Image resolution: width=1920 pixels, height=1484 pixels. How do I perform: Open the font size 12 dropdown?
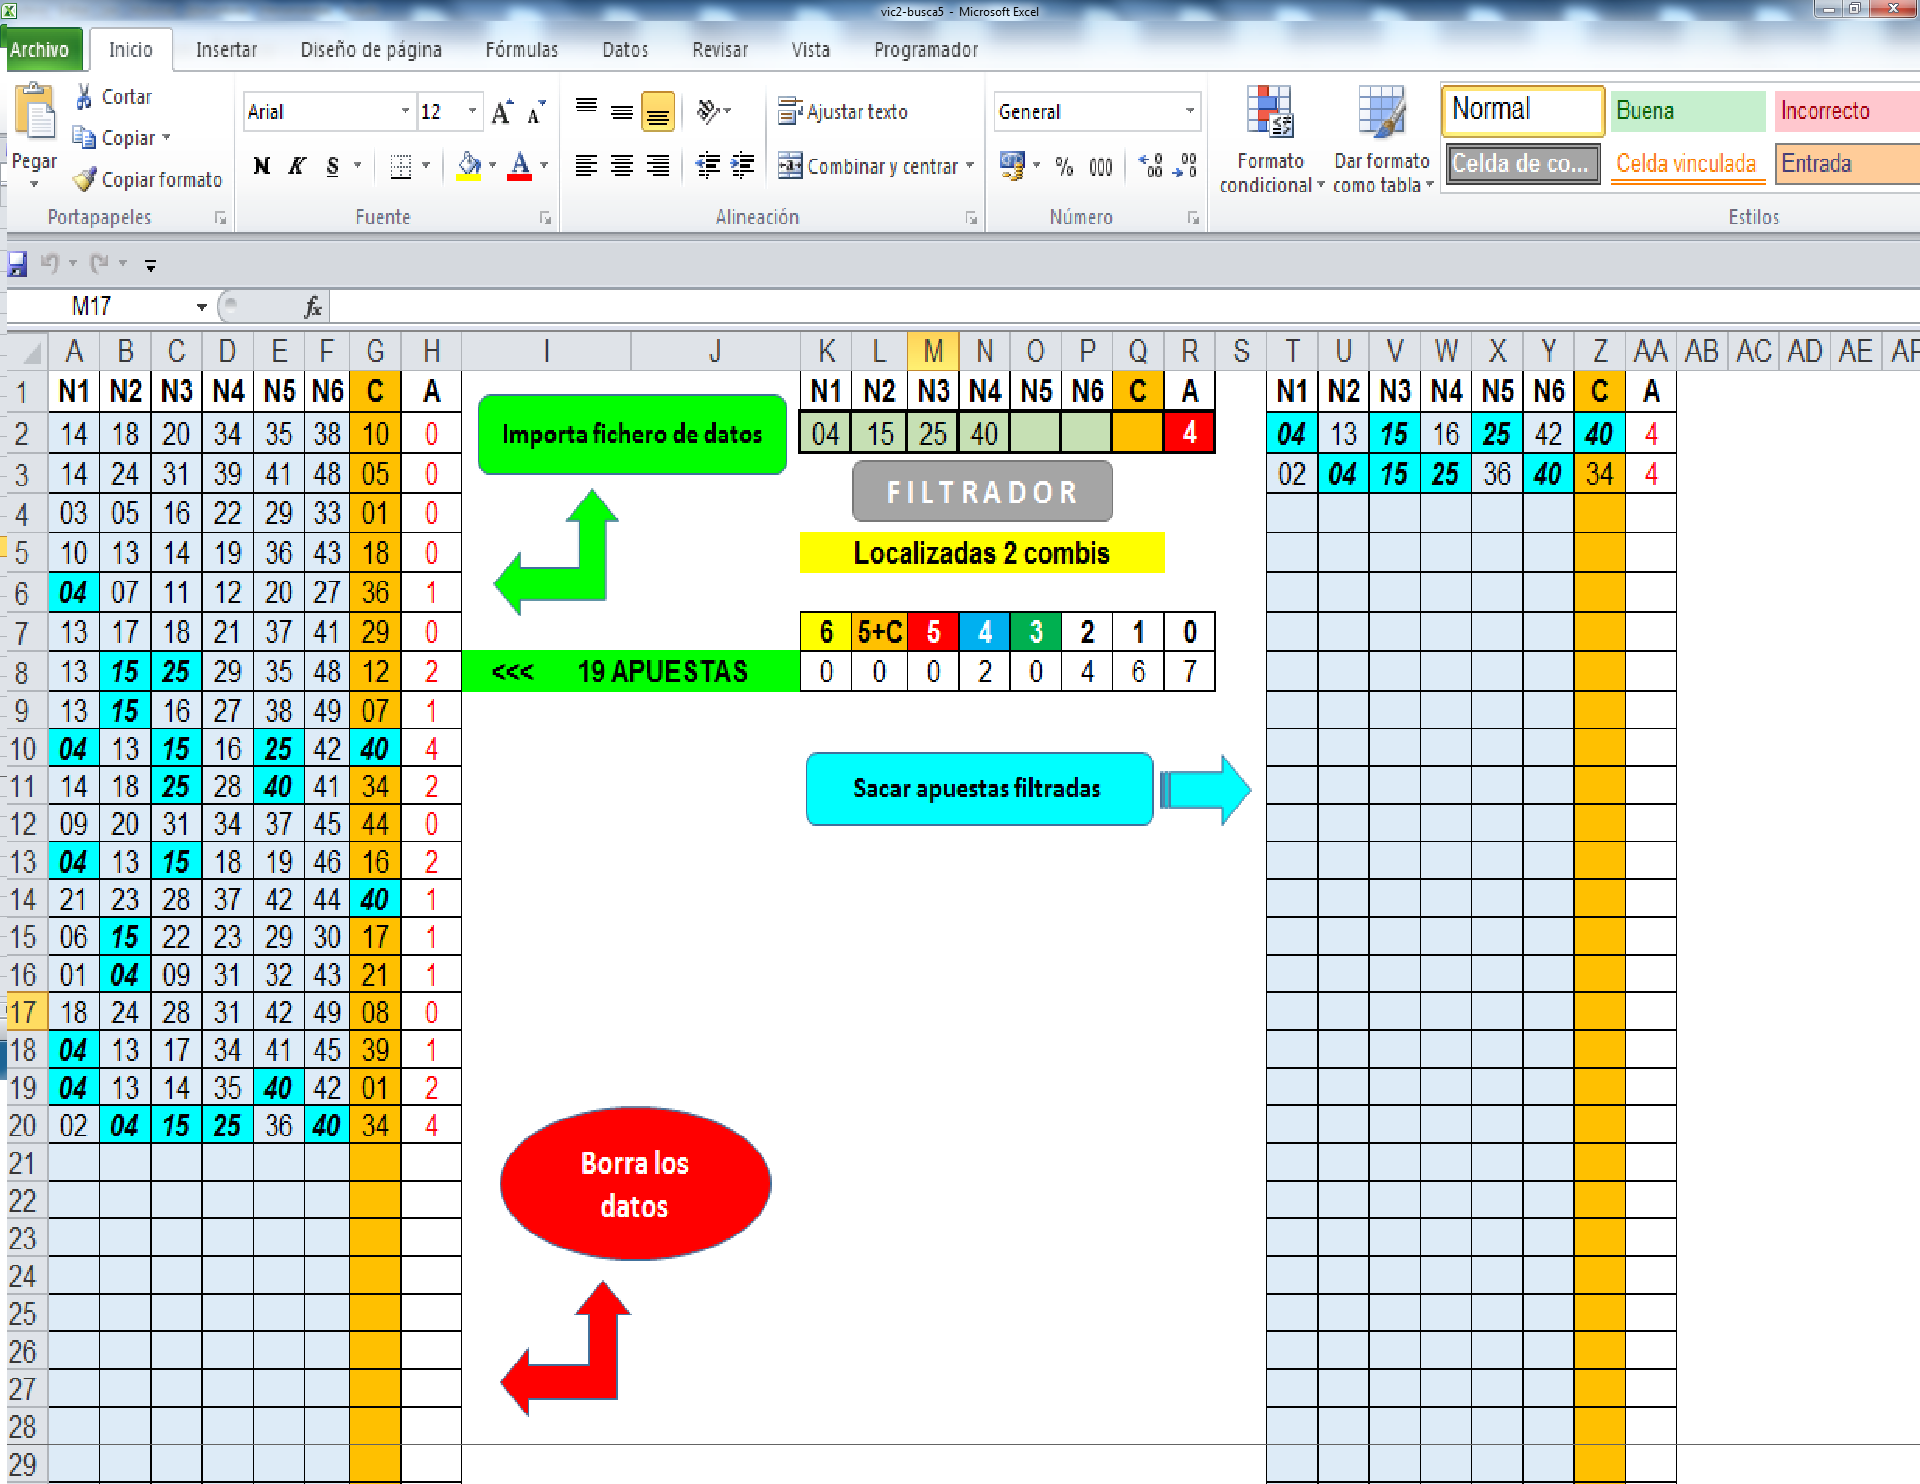point(473,112)
